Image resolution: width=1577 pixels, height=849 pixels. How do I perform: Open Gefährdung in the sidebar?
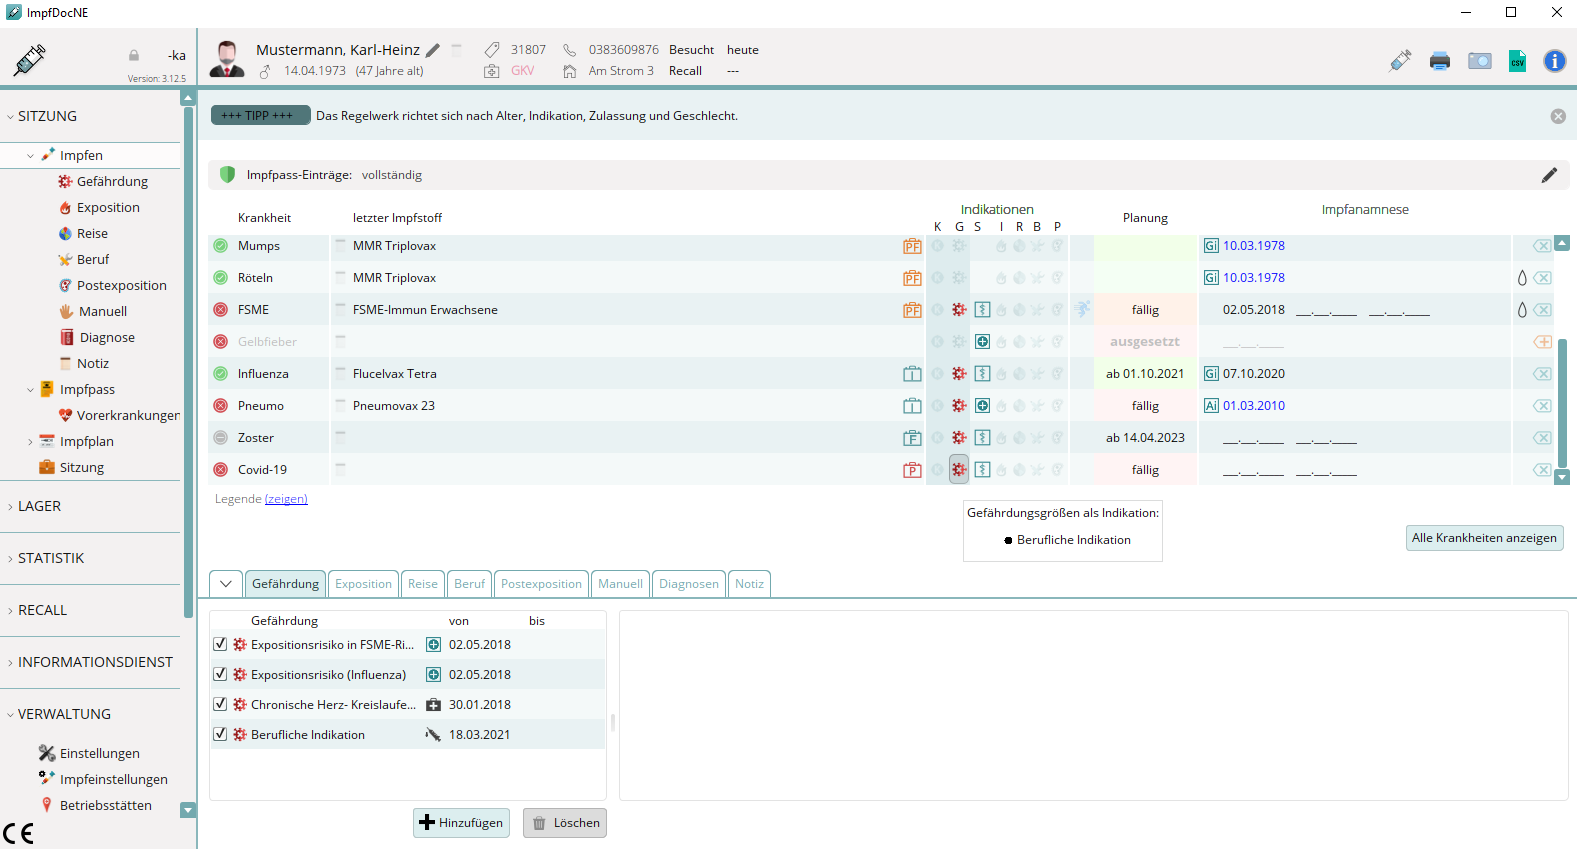pyautogui.click(x=112, y=181)
